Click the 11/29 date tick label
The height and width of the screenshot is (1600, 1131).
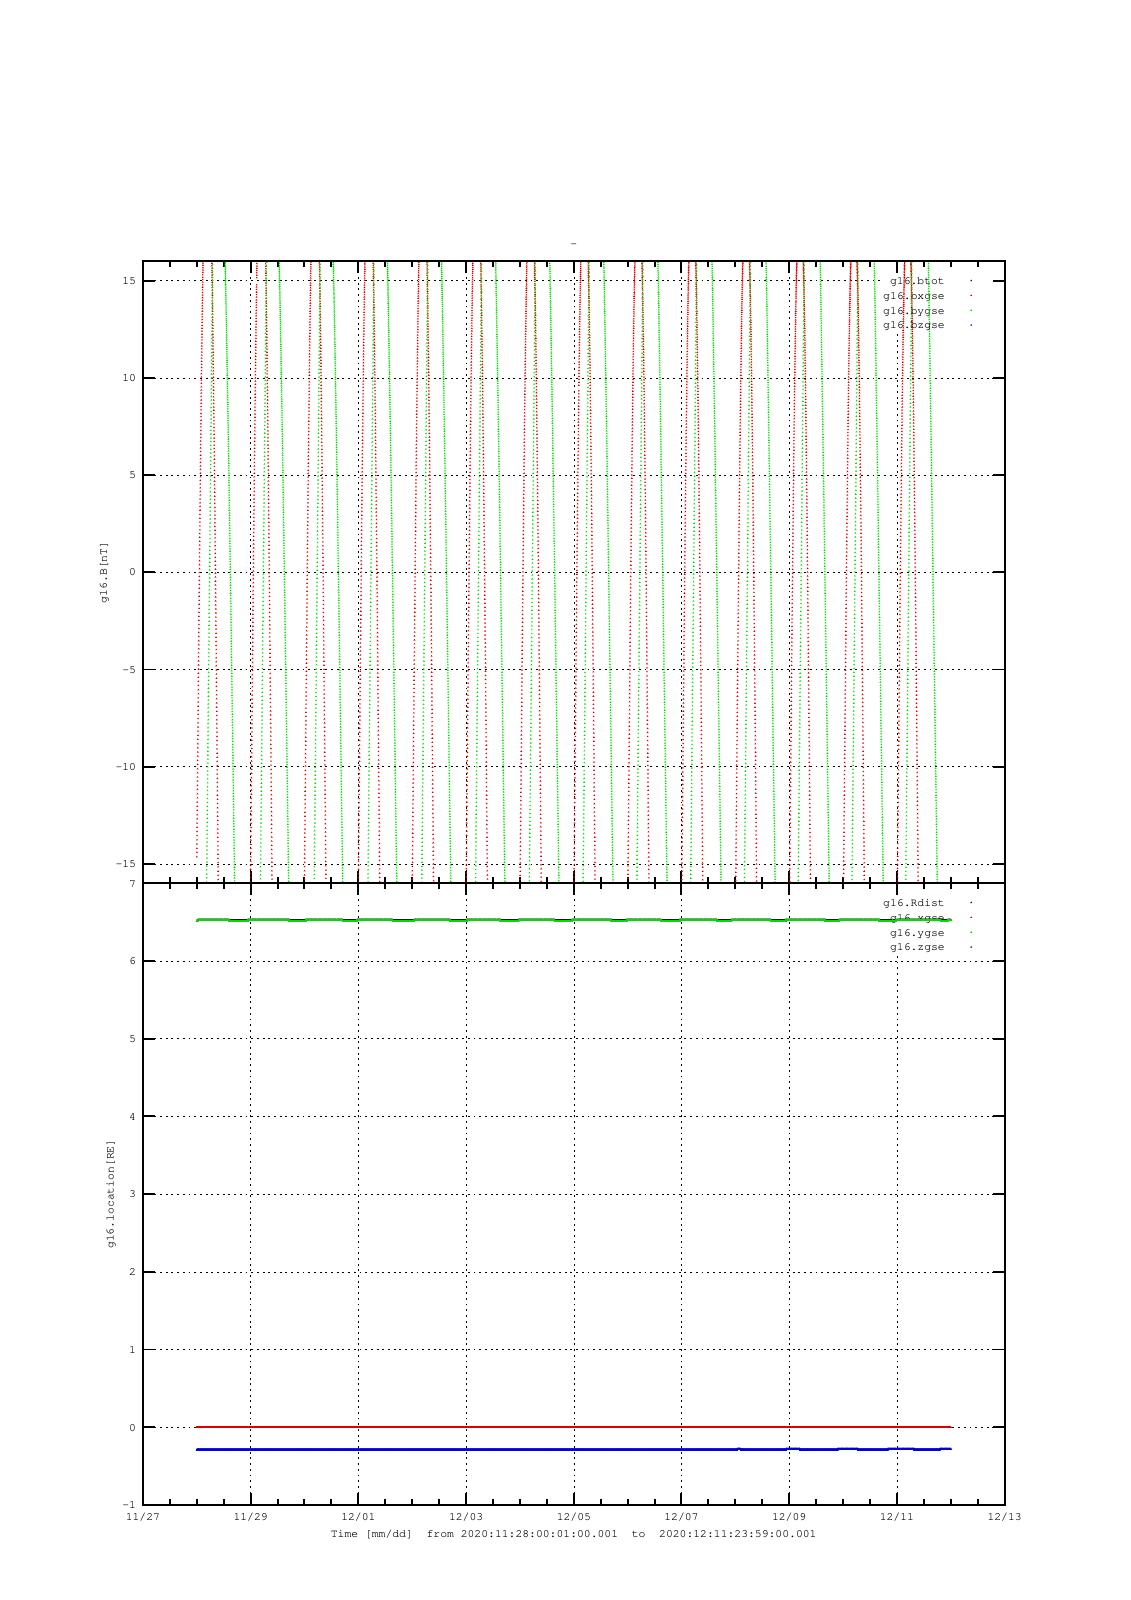tap(250, 1517)
